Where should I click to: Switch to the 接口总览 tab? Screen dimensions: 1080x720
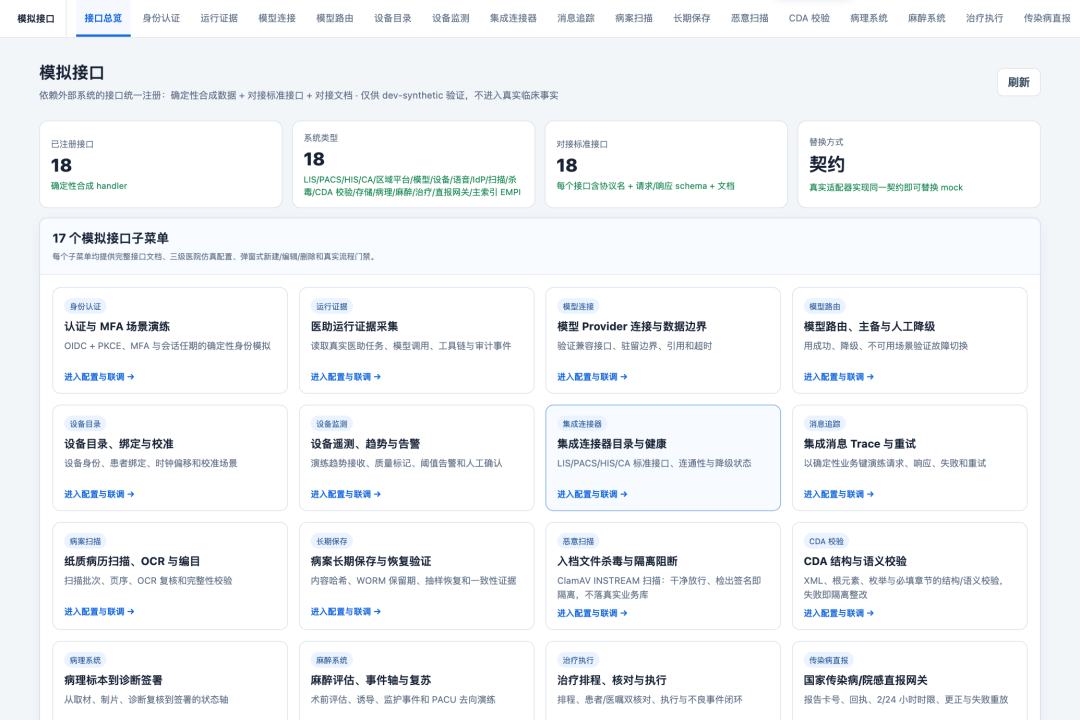pyautogui.click(x=103, y=19)
